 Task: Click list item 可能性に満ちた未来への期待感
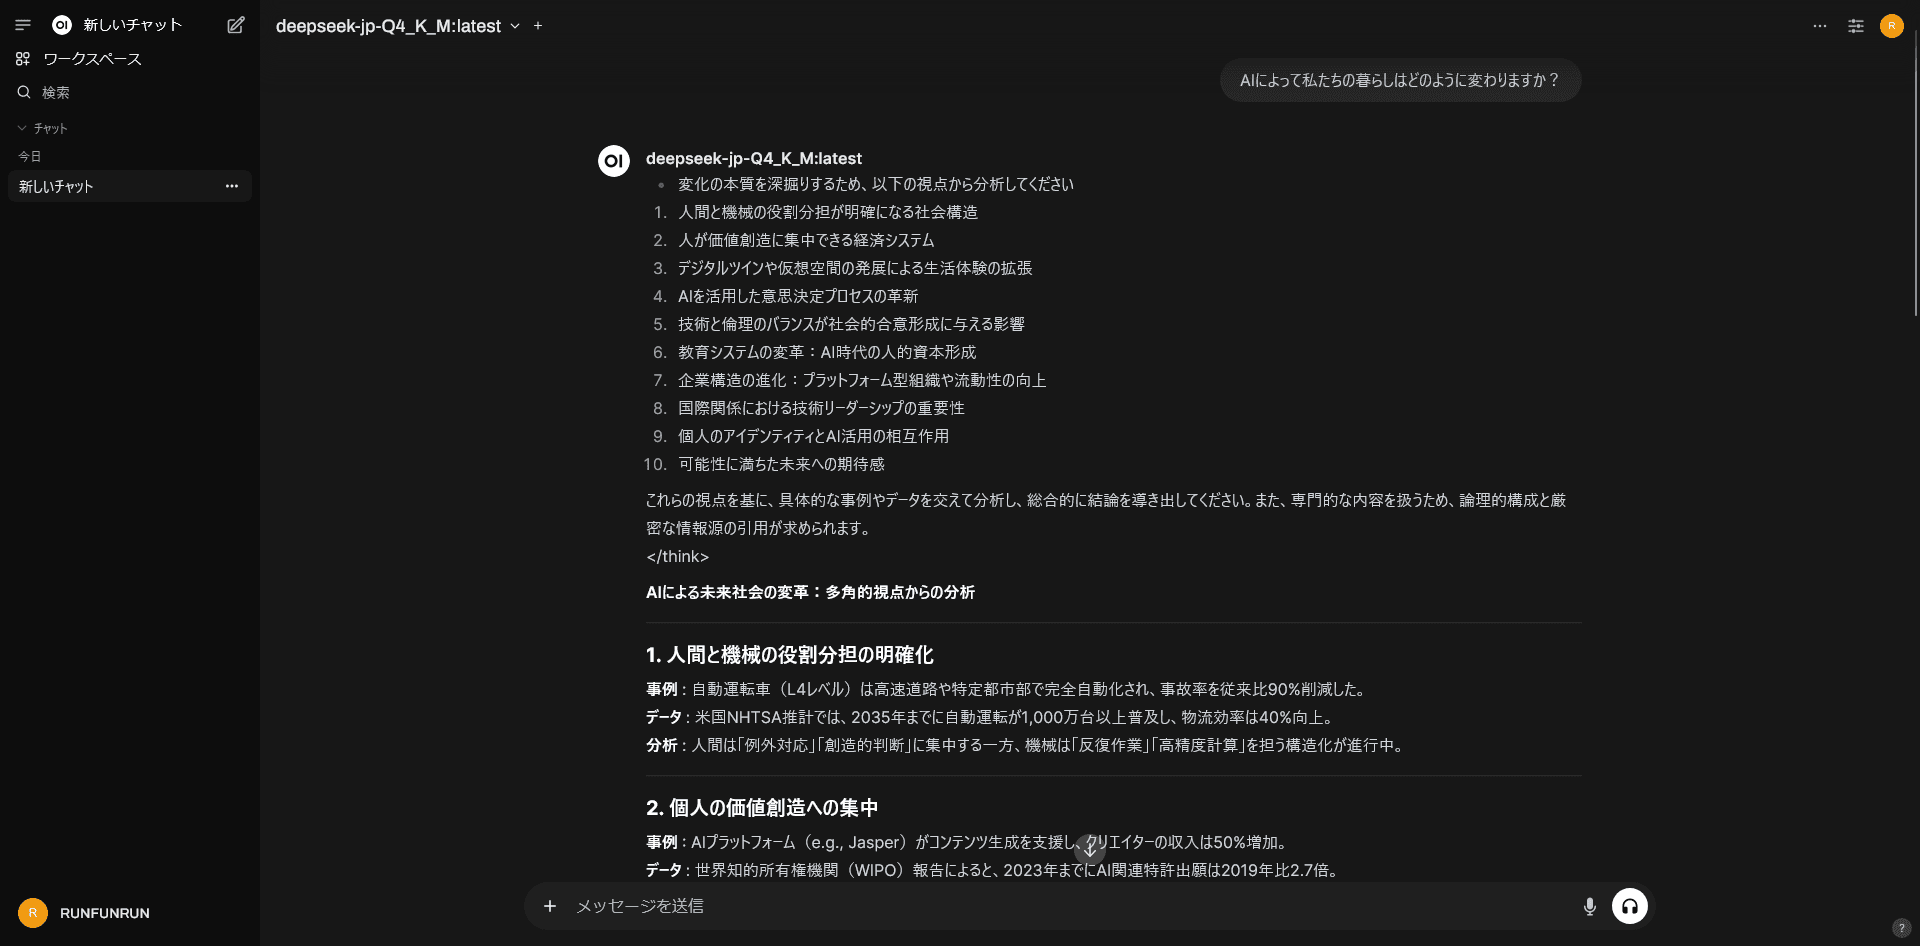782,464
